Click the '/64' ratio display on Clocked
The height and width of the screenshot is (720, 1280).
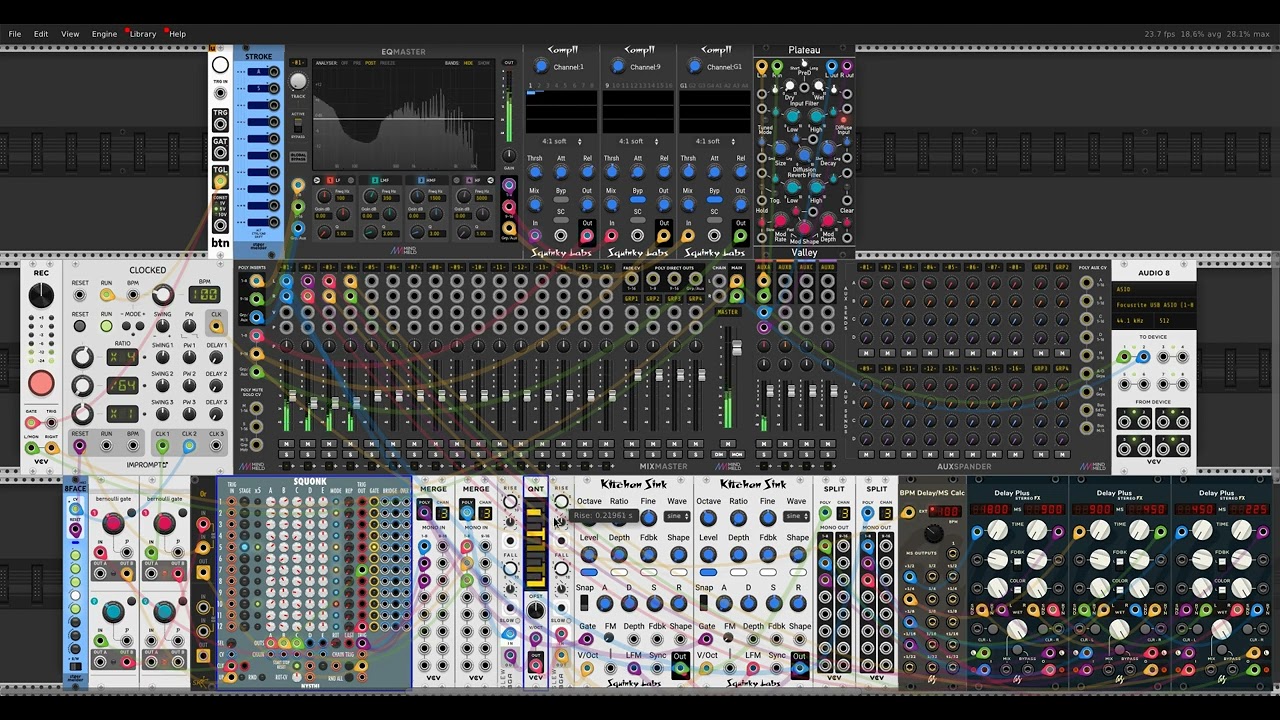tap(123, 385)
